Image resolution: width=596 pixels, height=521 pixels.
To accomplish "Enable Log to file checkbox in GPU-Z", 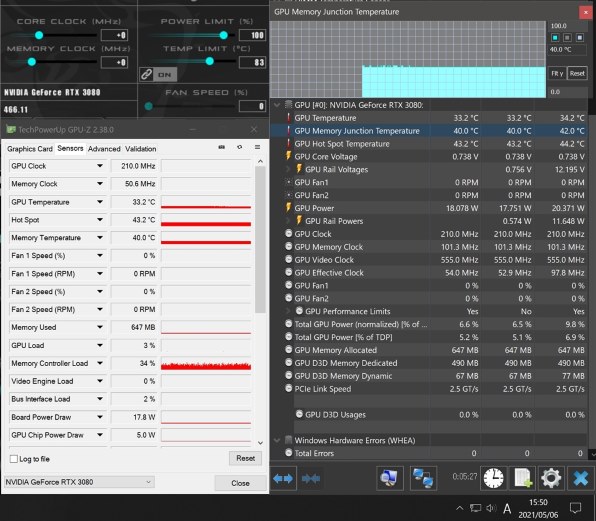I will click(x=14, y=459).
